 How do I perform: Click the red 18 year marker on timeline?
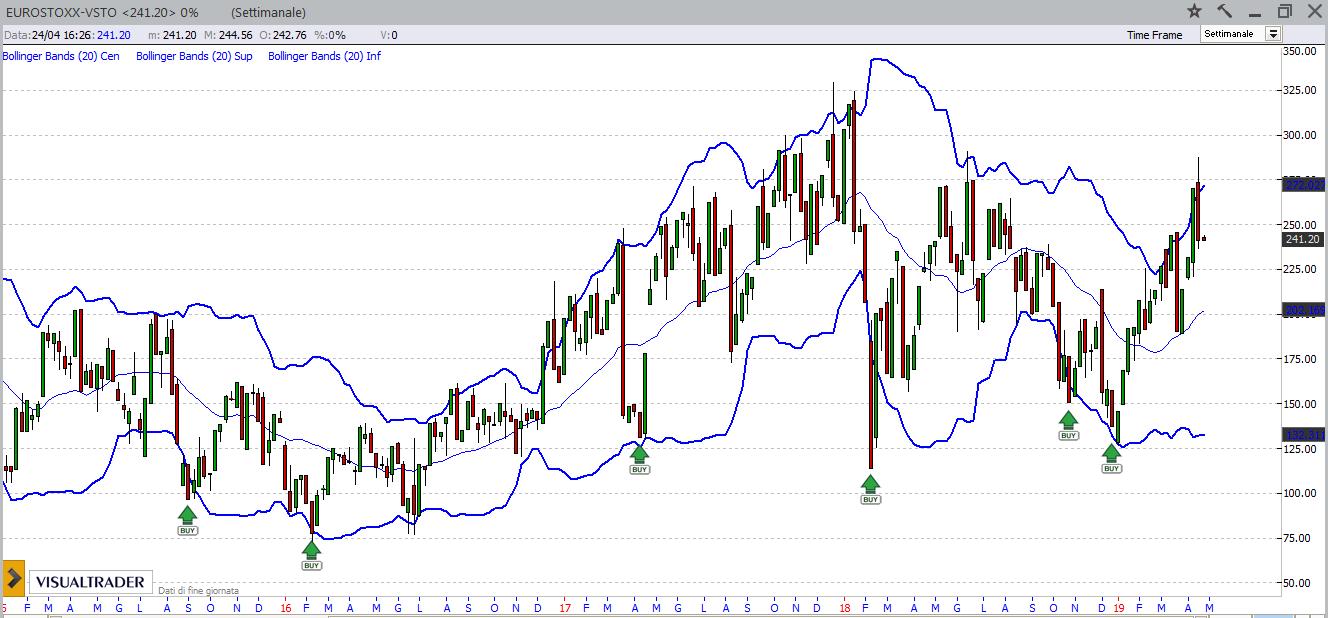click(x=846, y=607)
